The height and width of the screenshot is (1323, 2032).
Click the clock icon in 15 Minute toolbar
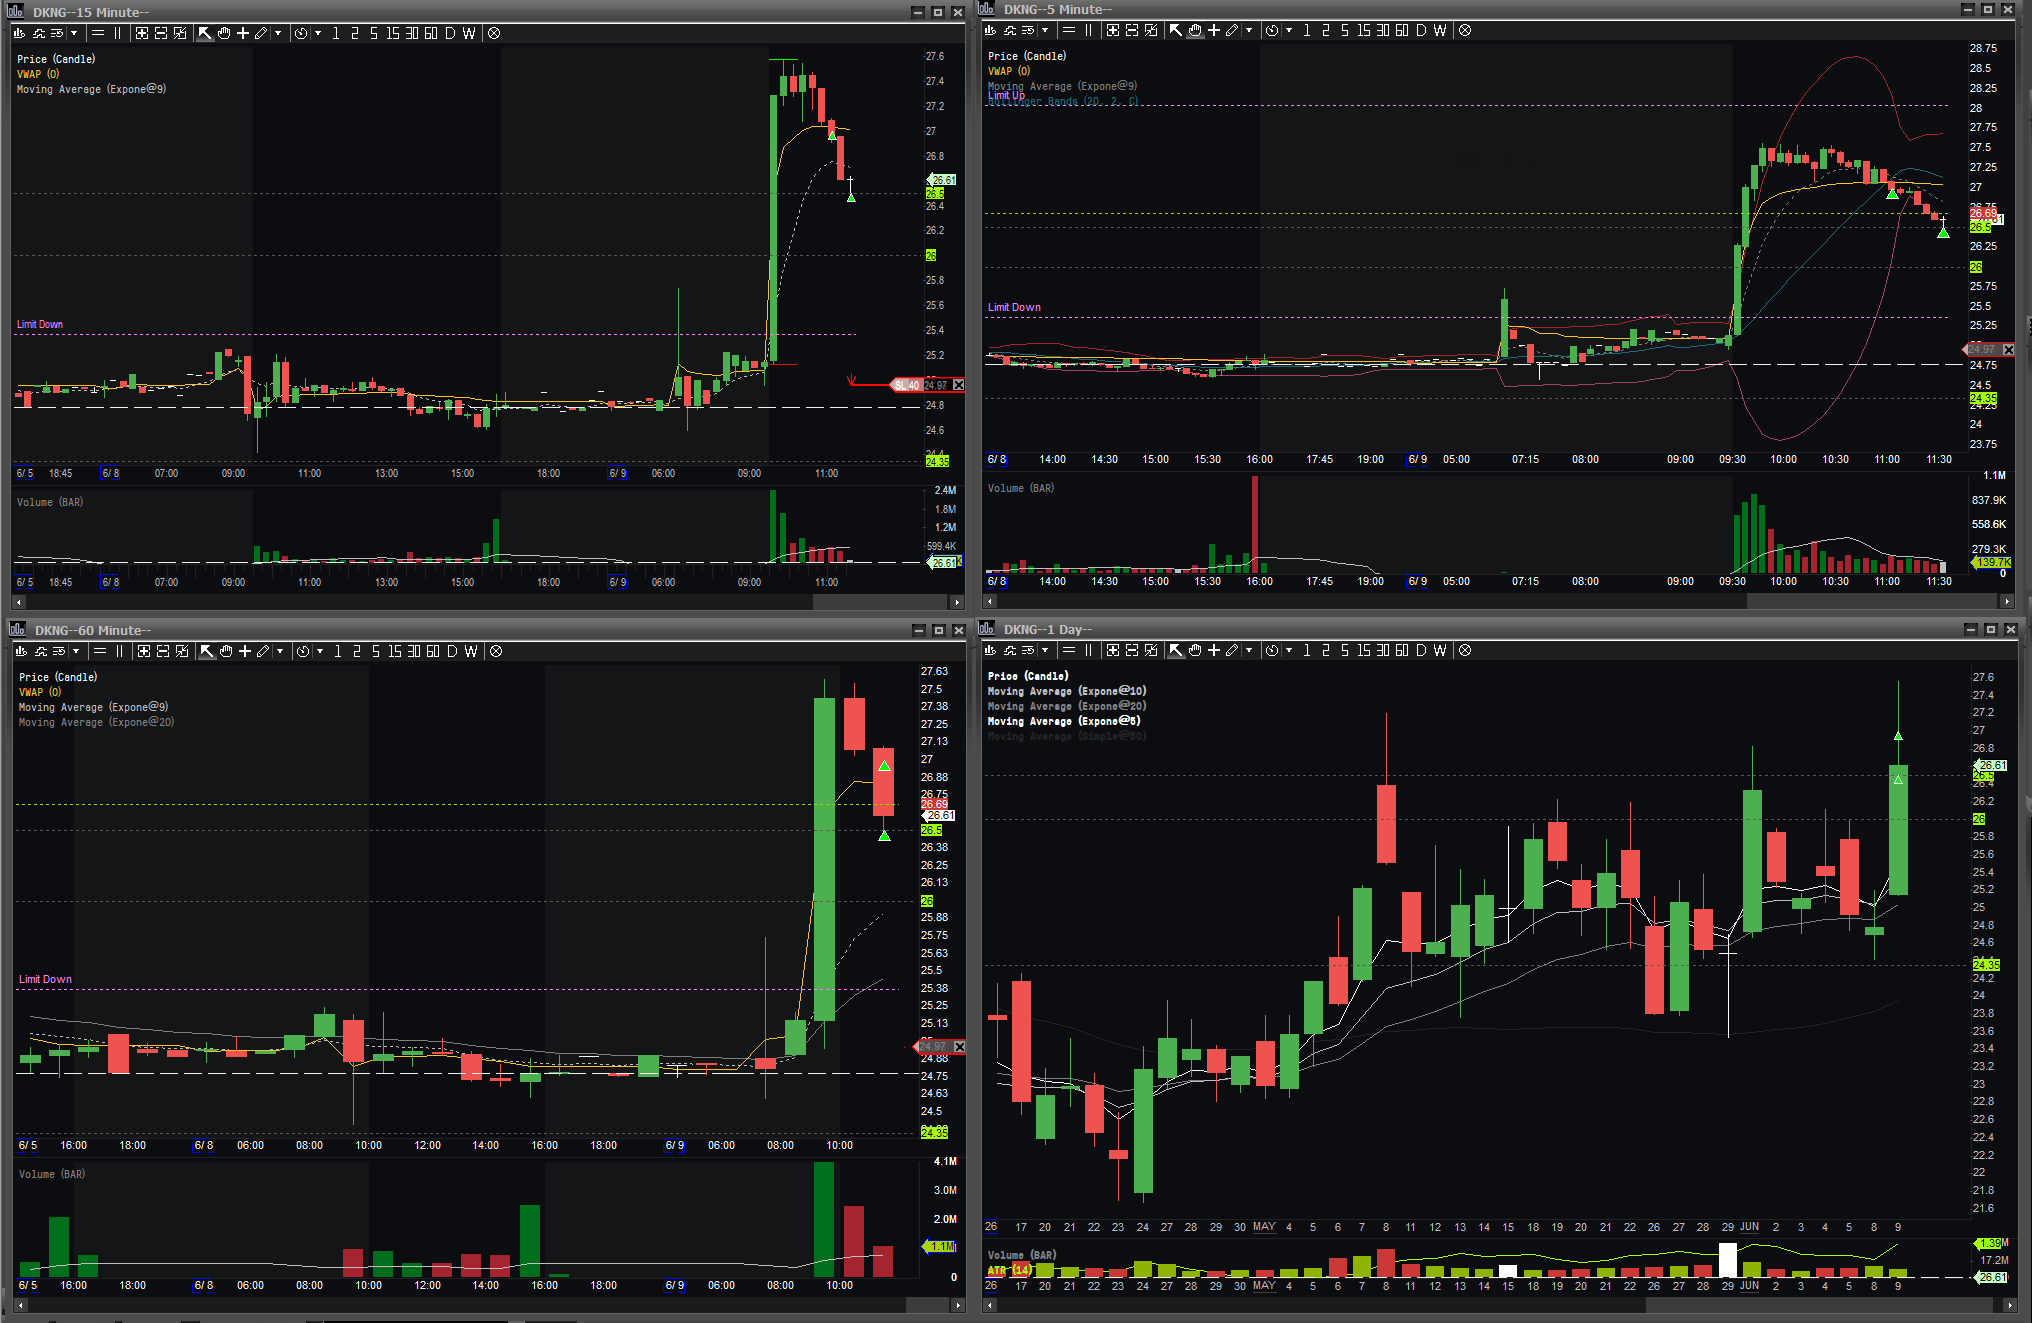(x=301, y=33)
